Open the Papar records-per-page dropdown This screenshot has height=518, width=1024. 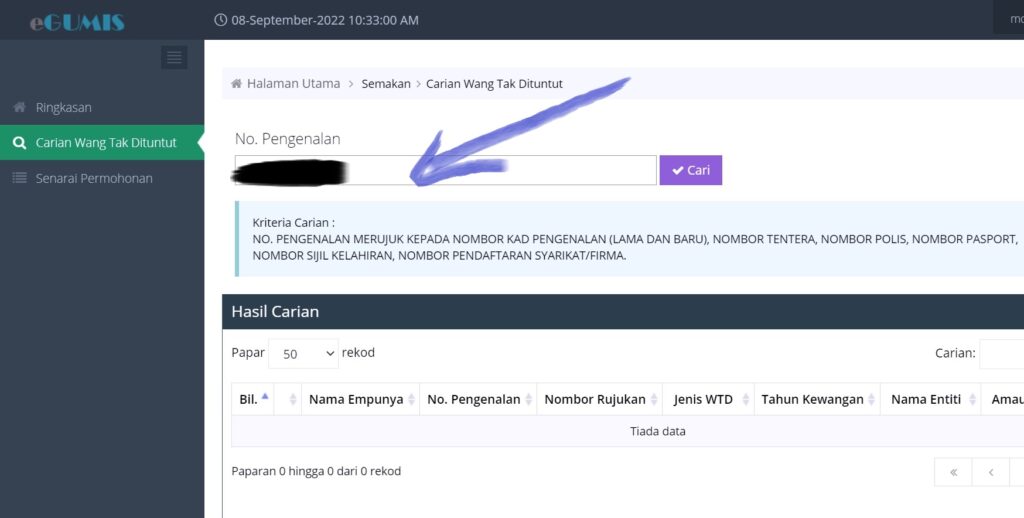(x=304, y=353)
